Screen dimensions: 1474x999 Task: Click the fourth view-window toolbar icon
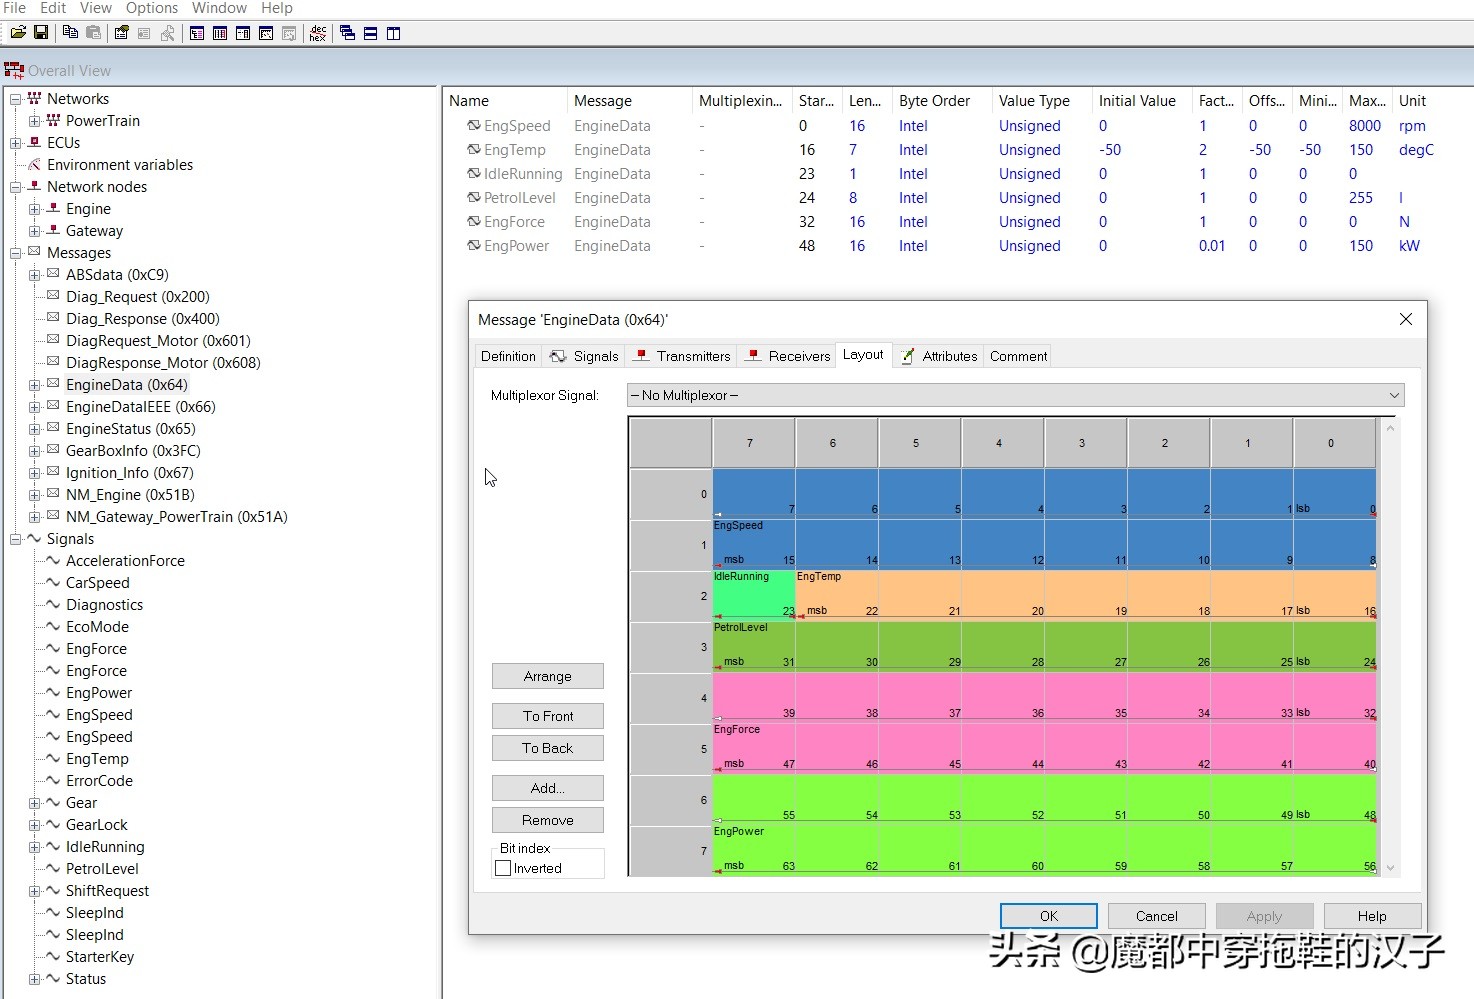click(266, 33)
